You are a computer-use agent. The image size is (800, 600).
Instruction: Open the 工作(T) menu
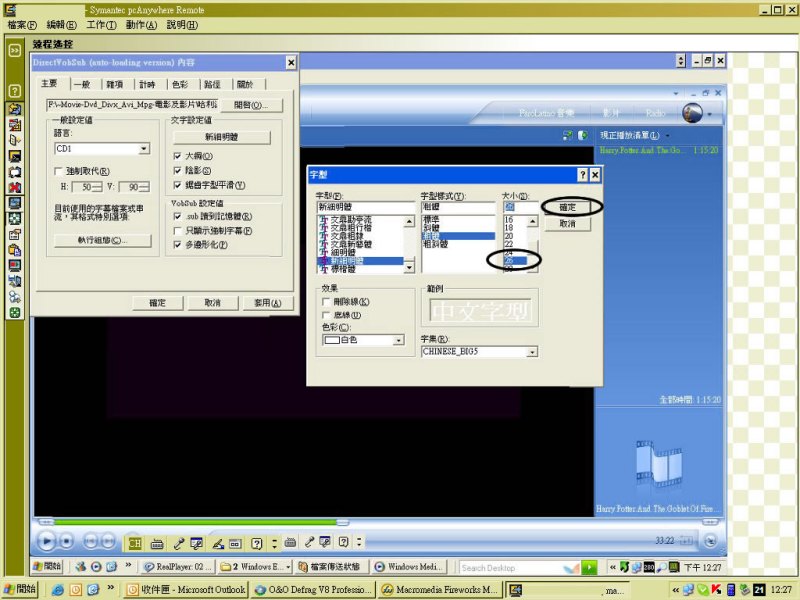pyautogui.click(x=101, y=25)
